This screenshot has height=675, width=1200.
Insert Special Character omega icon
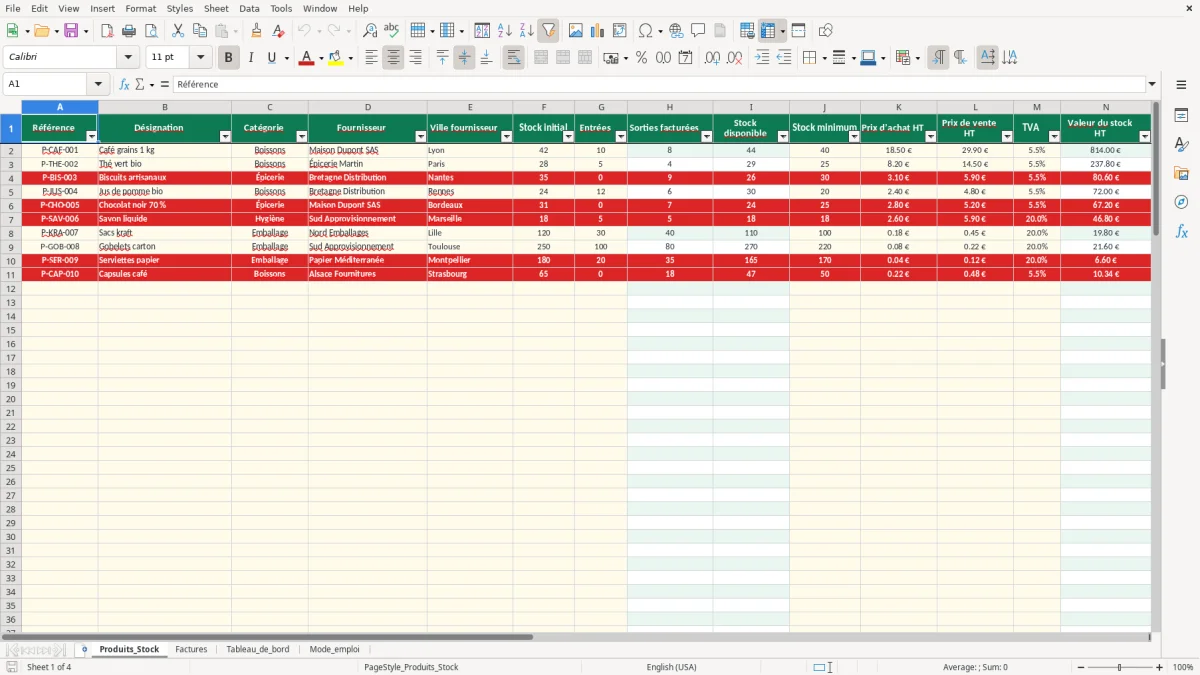(646, 31)
